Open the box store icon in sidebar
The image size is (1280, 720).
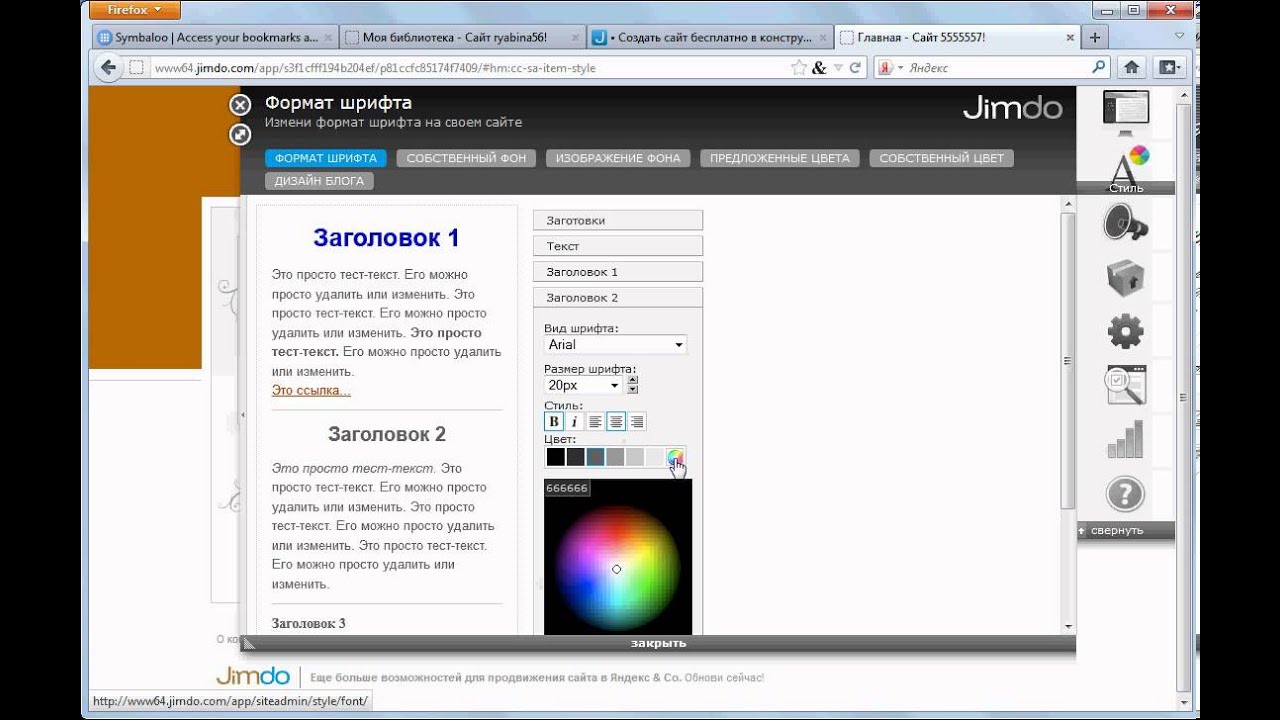(x=1126, y=278)
